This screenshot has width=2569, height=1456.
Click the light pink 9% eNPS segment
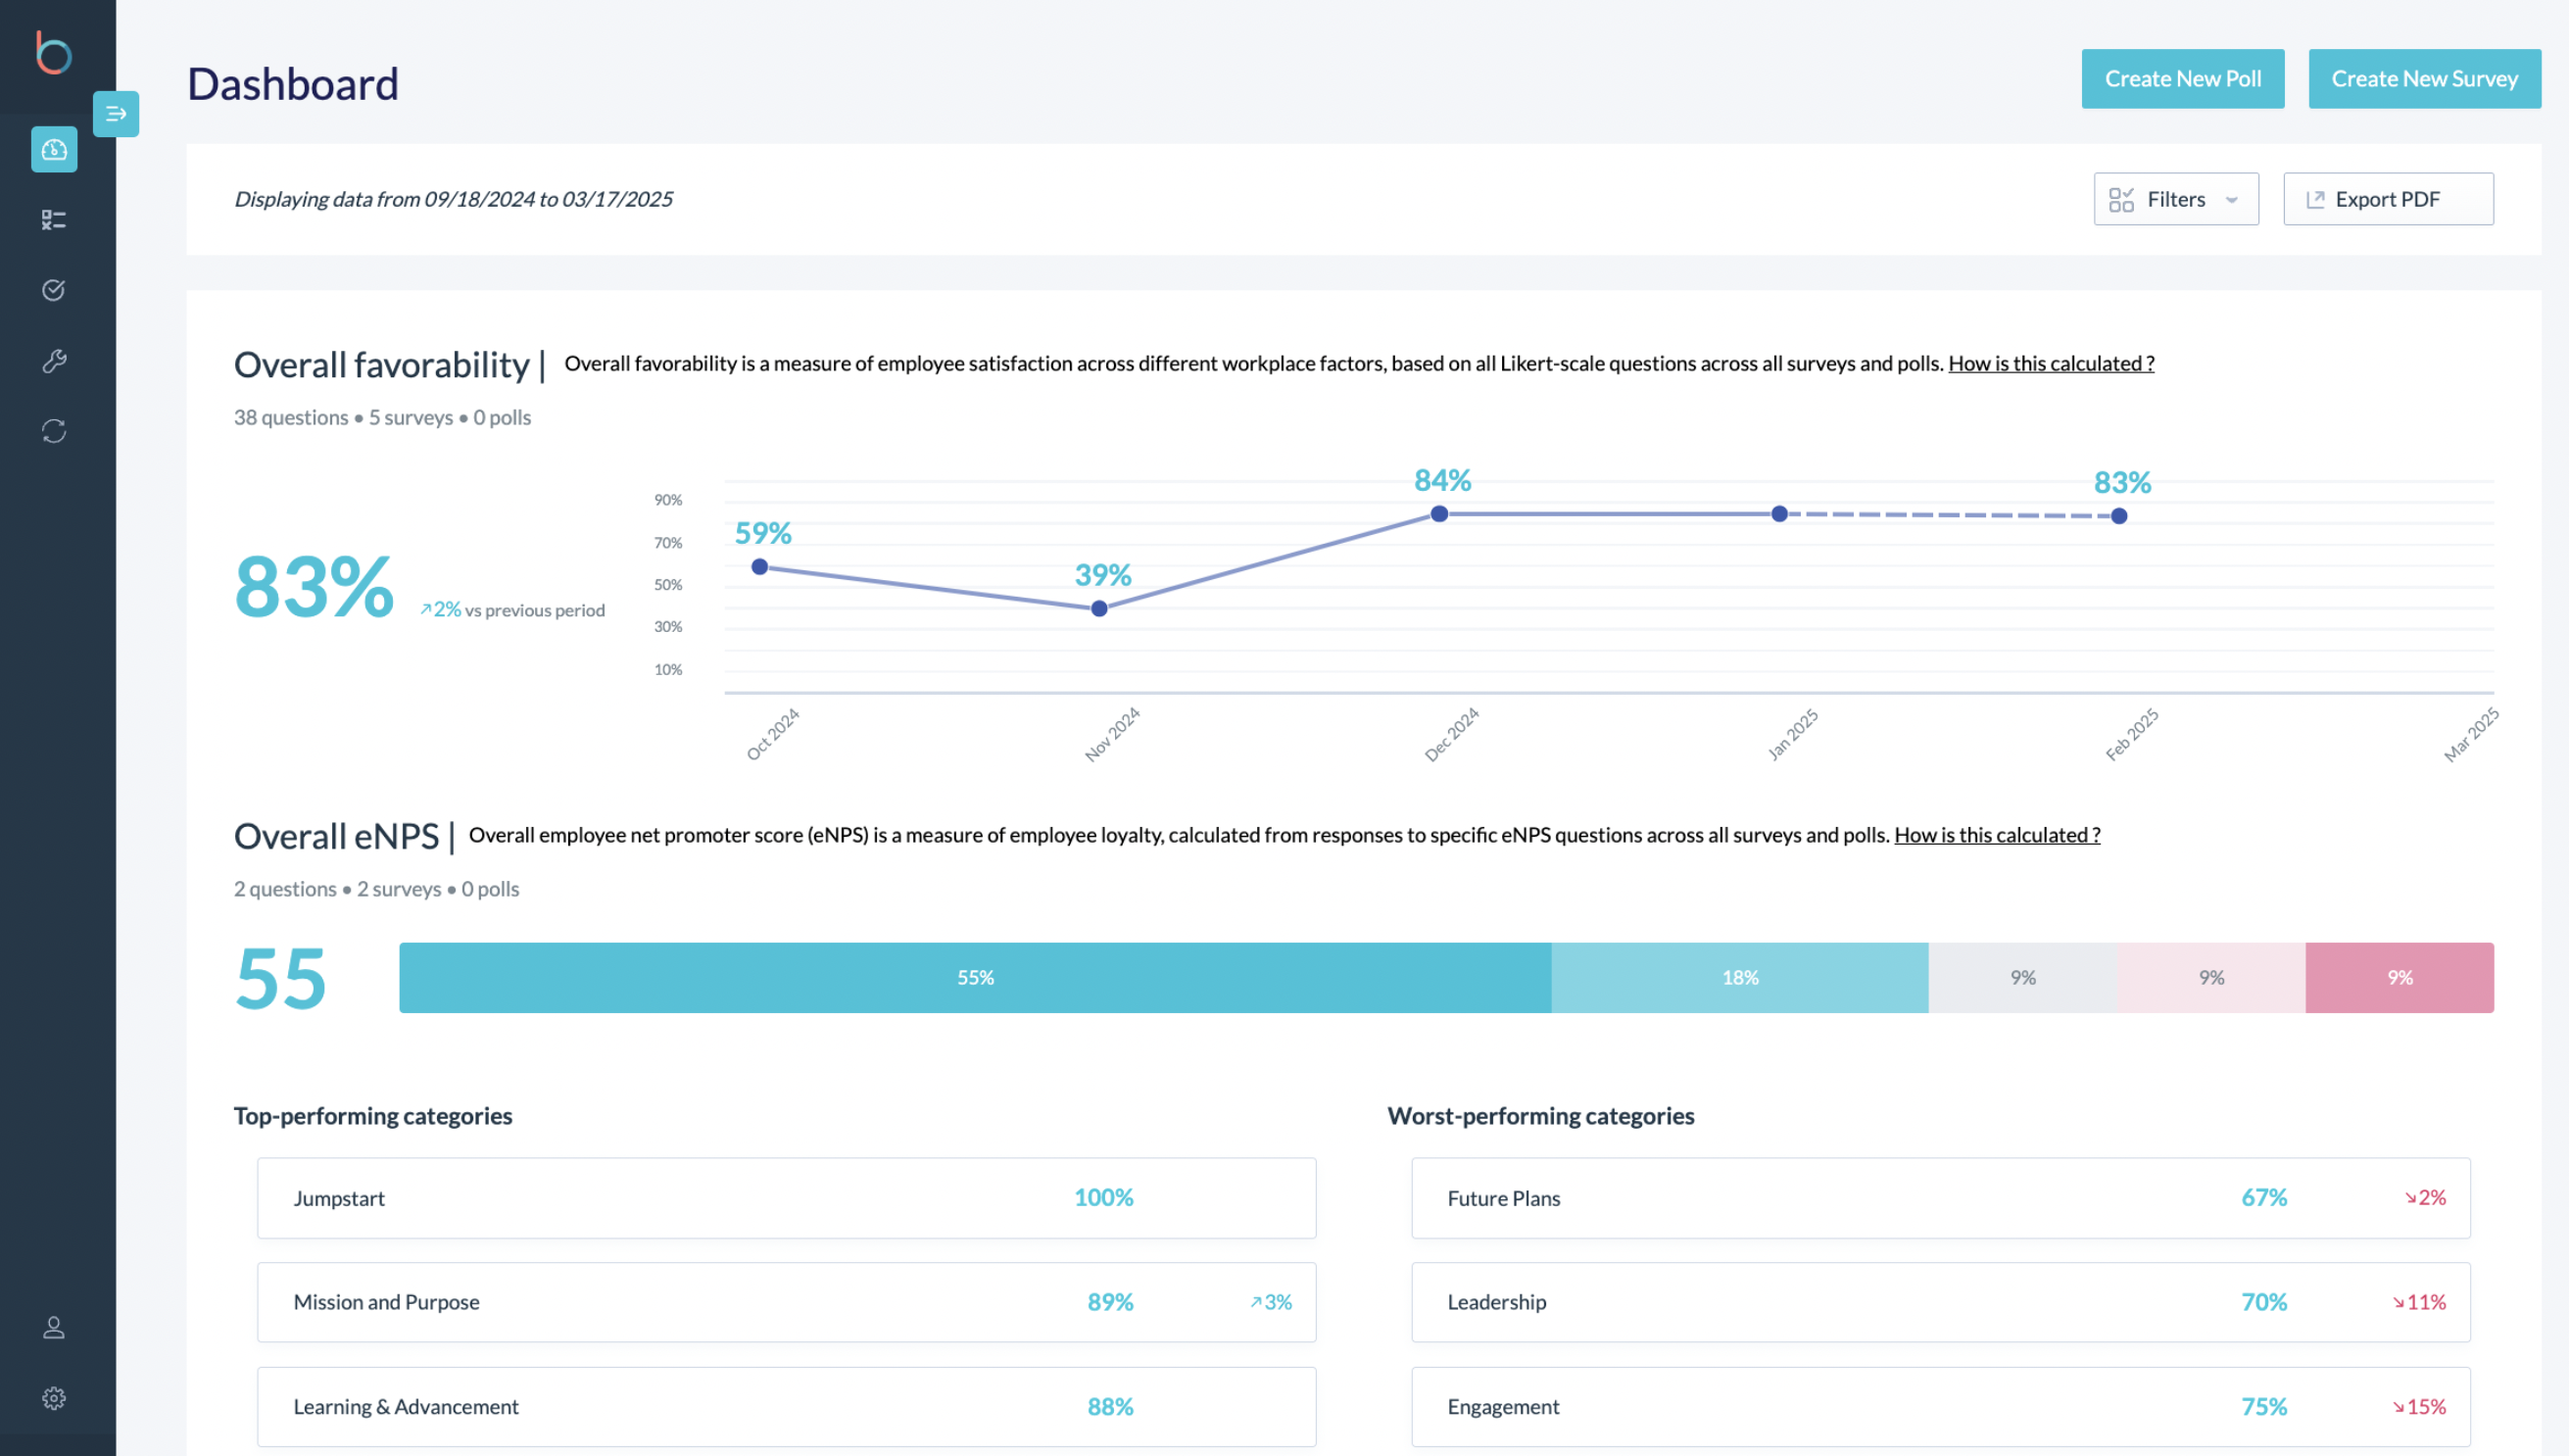tap(2211, 978)
